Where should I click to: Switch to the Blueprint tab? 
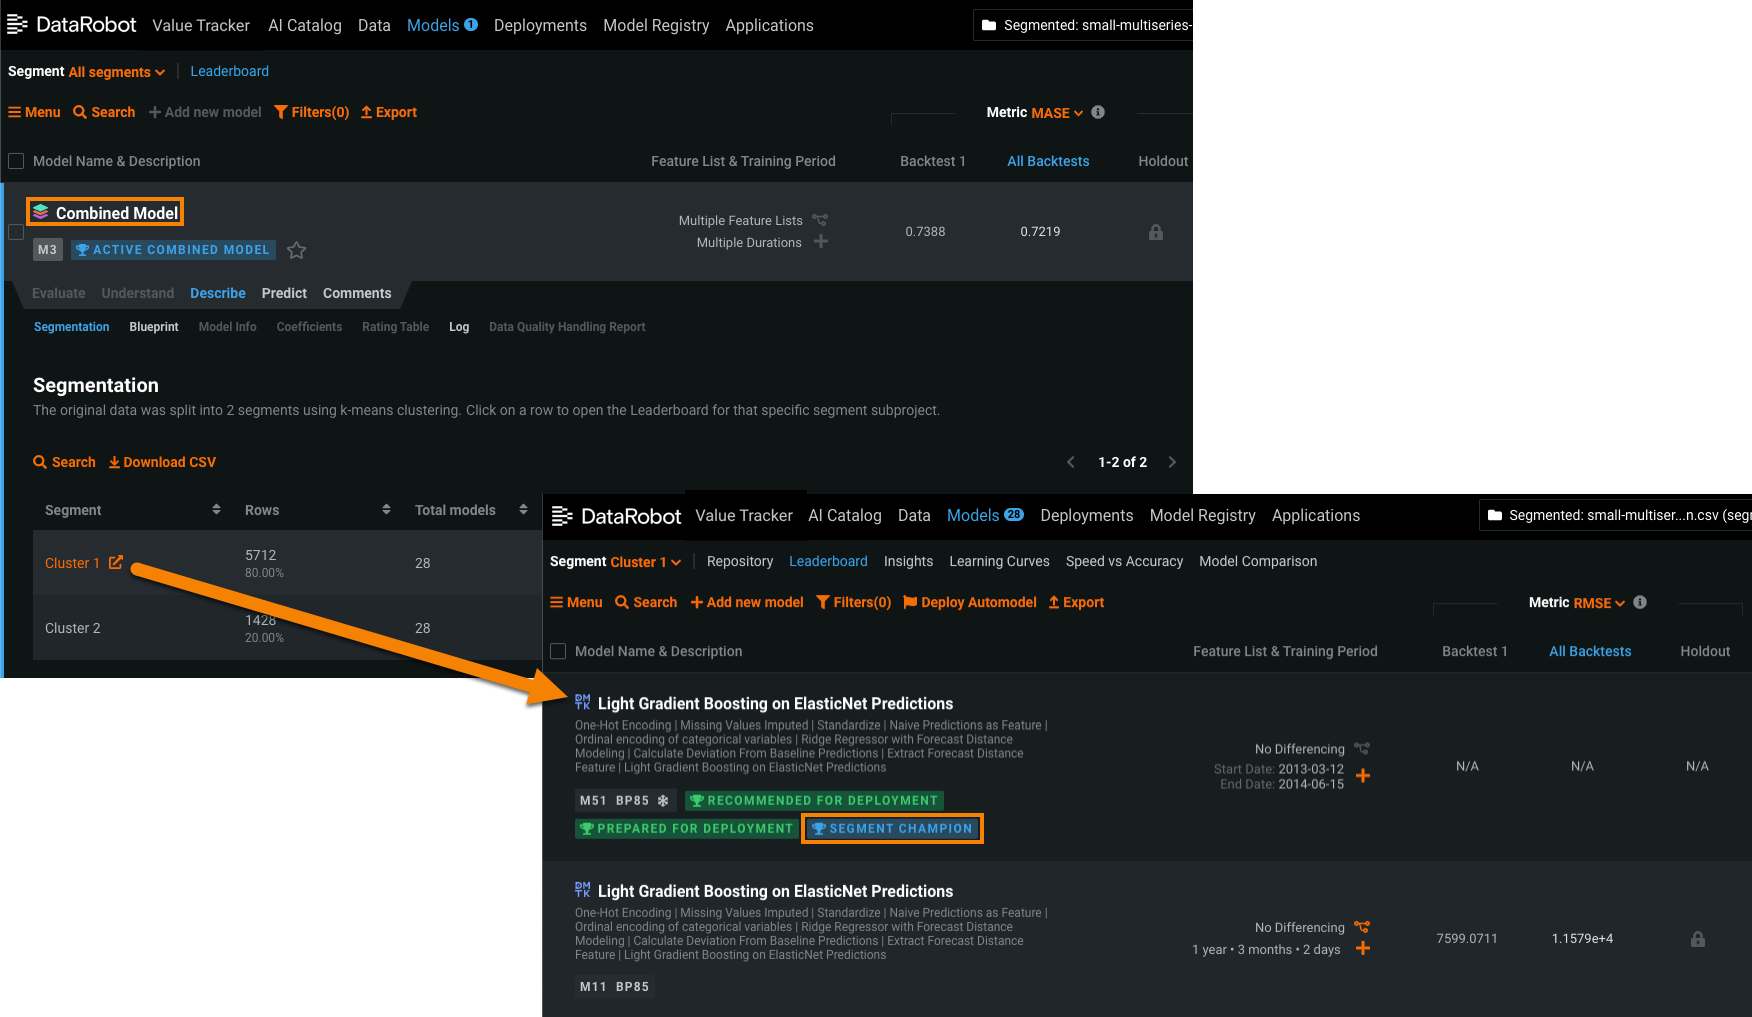point(154,327)
